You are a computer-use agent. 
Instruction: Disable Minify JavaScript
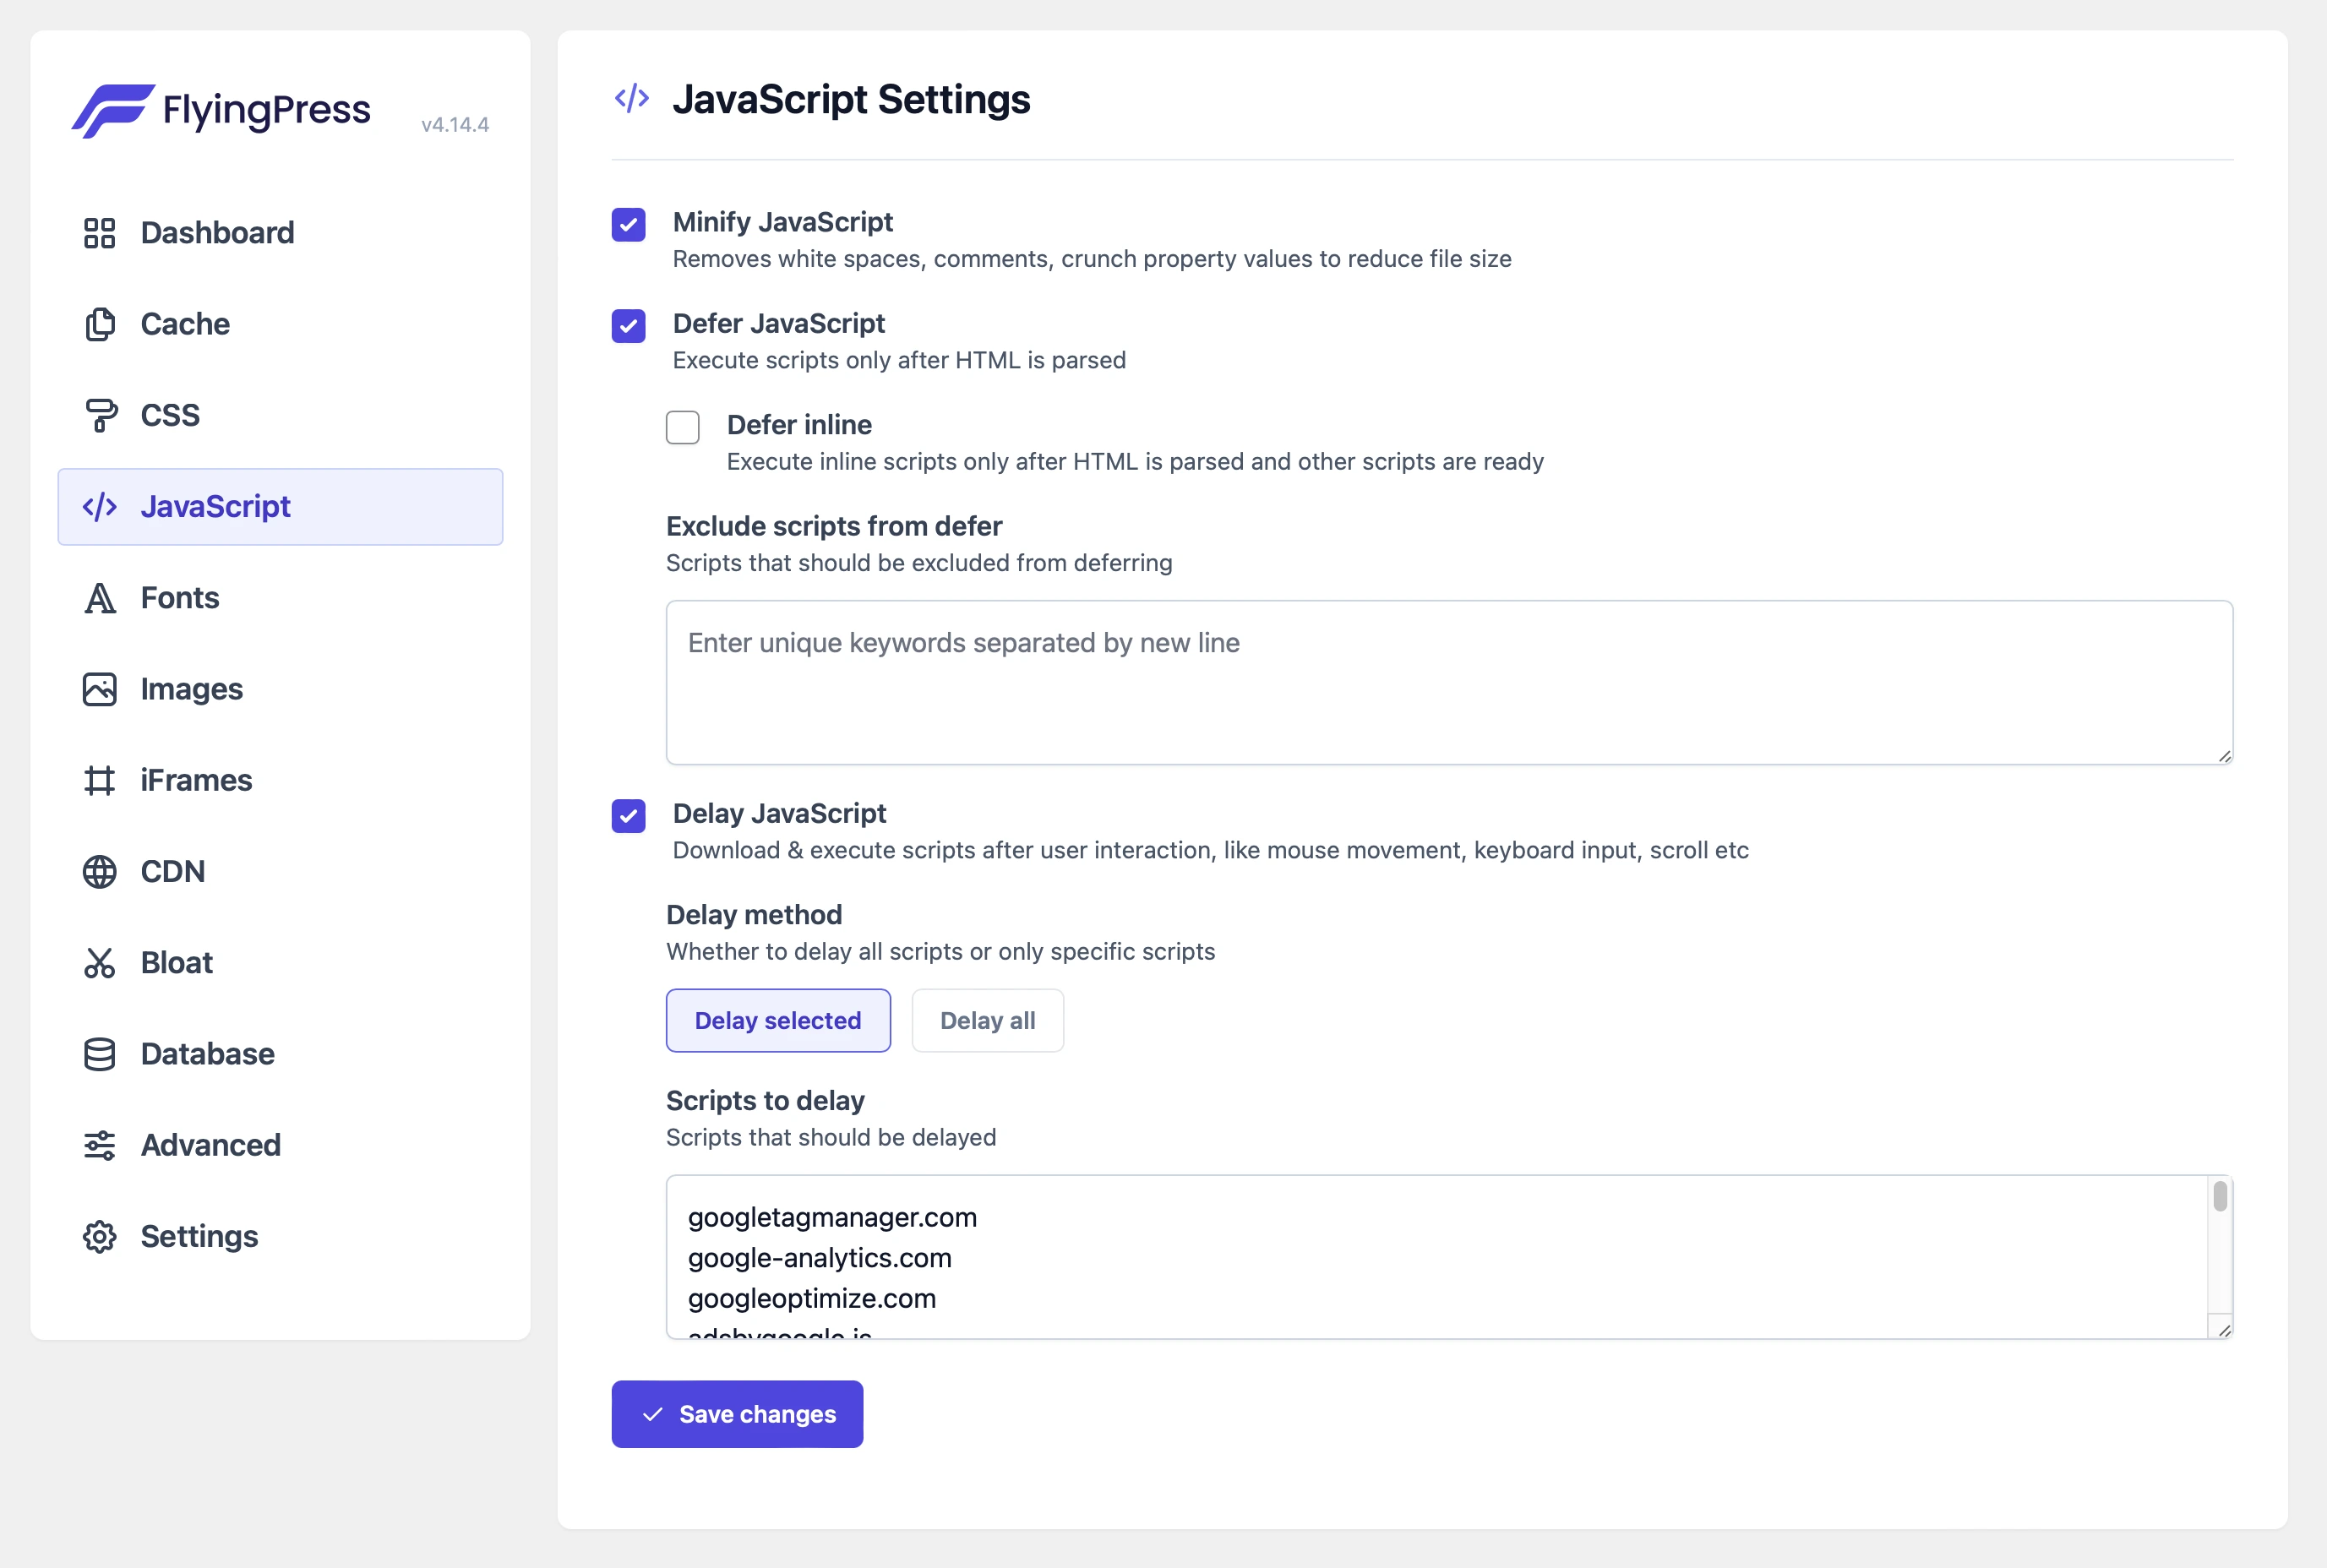(628, 225)
